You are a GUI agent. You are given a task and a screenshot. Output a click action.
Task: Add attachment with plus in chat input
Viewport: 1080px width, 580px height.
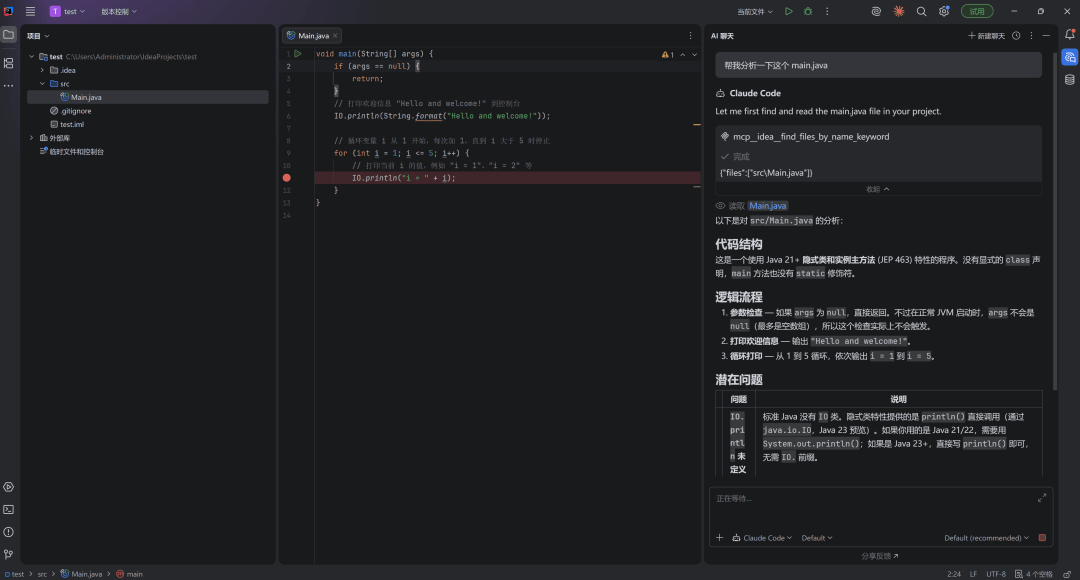(x=719, y=537)
